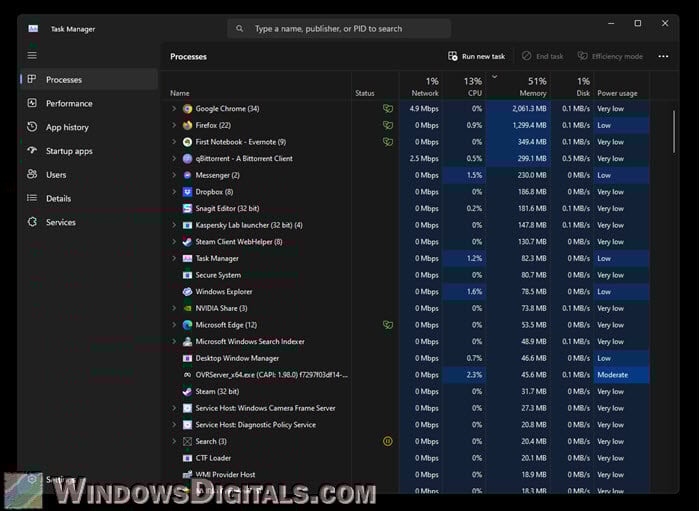Click the search magnifier icon

(x=240, y=29)
